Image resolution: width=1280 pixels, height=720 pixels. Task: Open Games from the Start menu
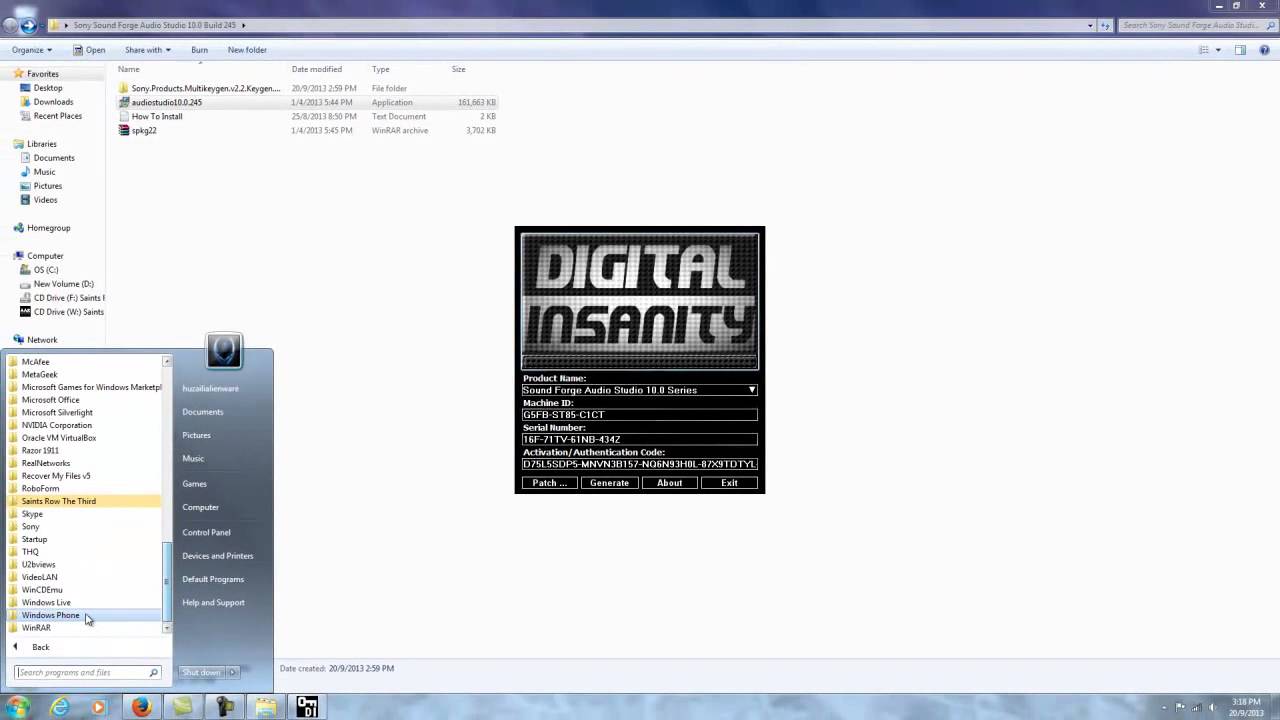click(195, 484)
